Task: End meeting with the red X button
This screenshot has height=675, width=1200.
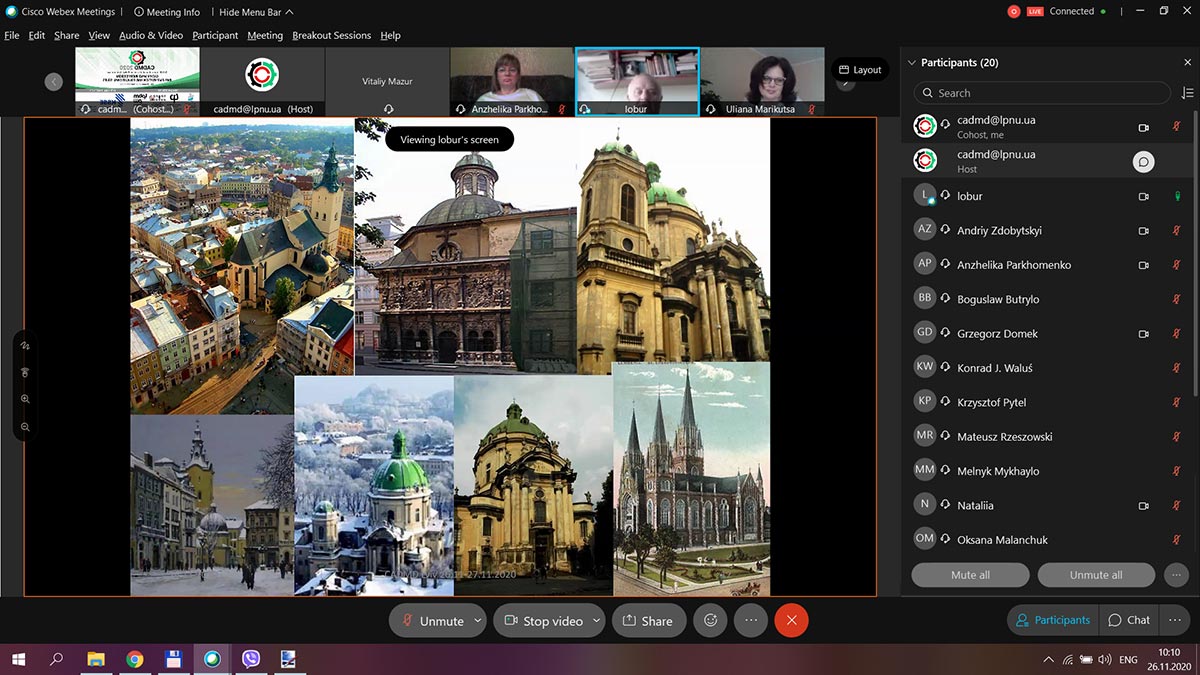Action: click(791, 620)
